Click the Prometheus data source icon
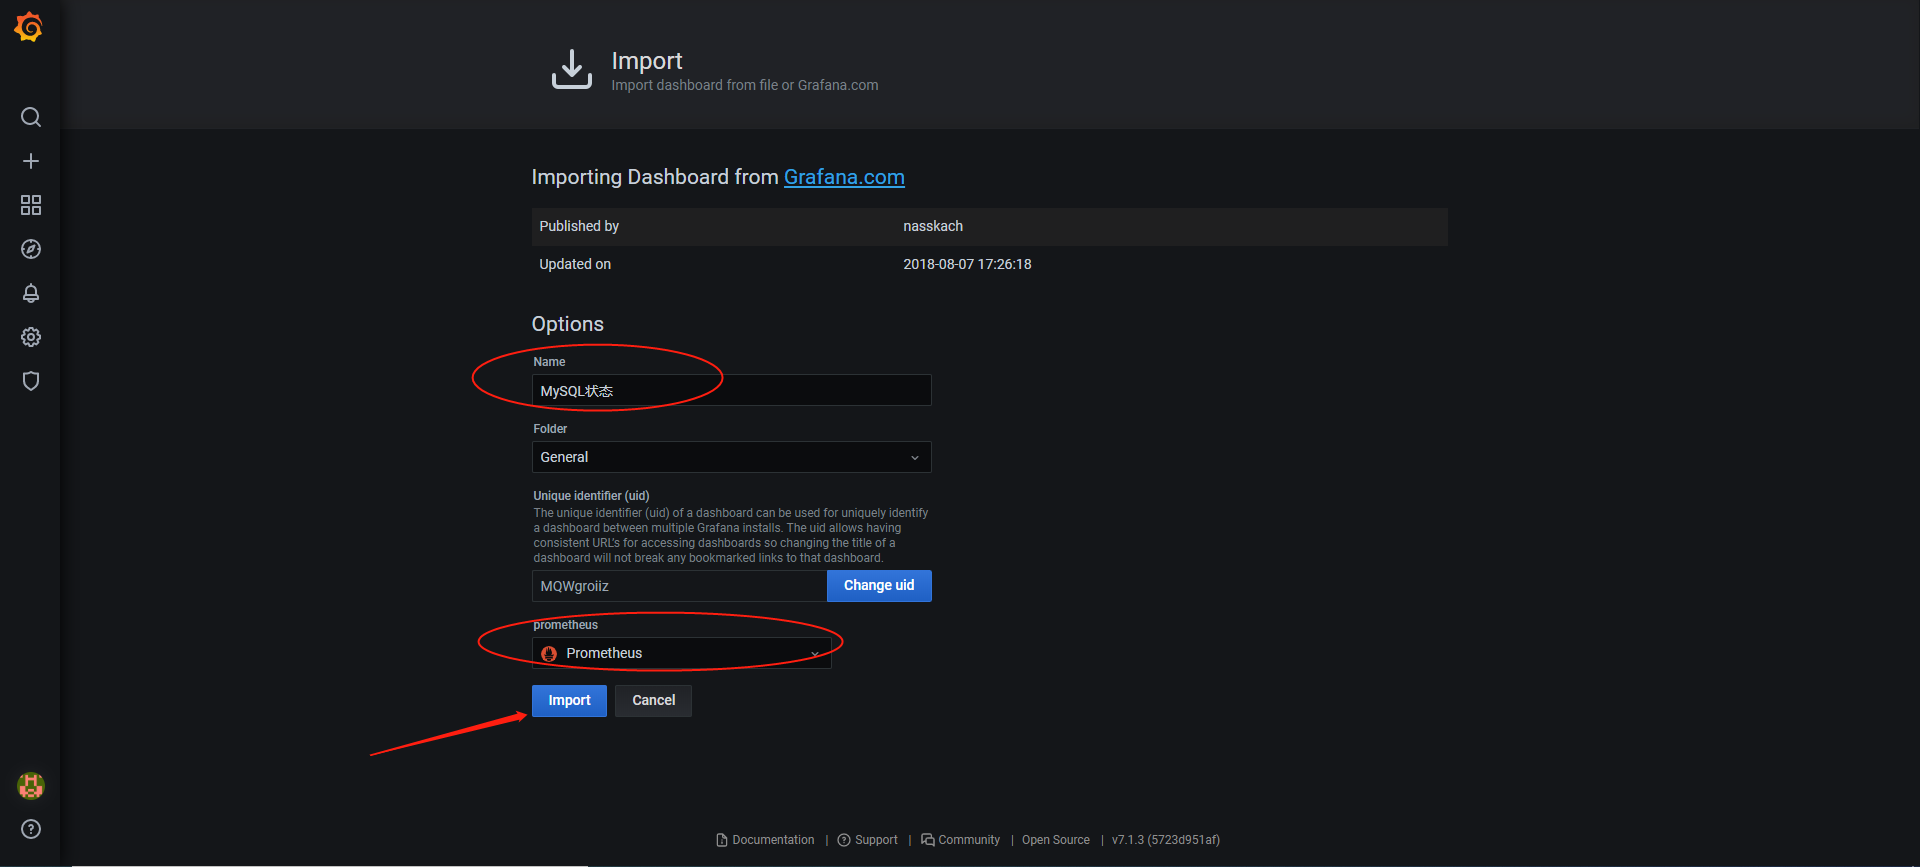1920x867 pixels. point(549,654)
